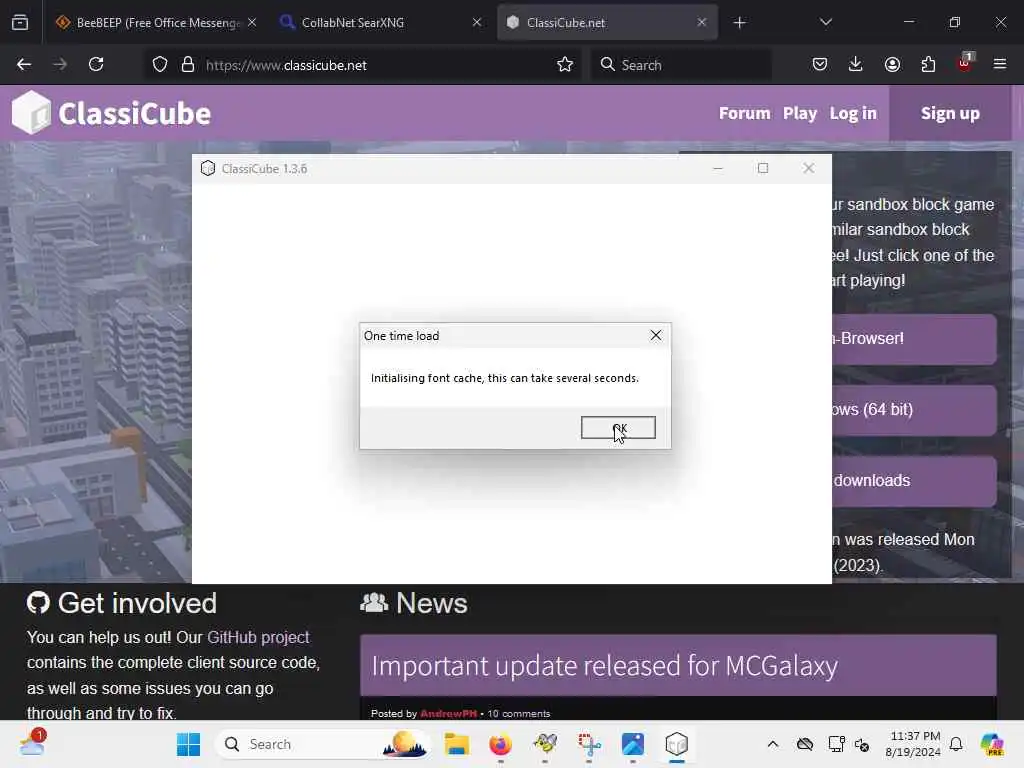Click the taskbar Search box
Screen dimensions: 1024x768
pyautogui.click(x=323, y=744)
